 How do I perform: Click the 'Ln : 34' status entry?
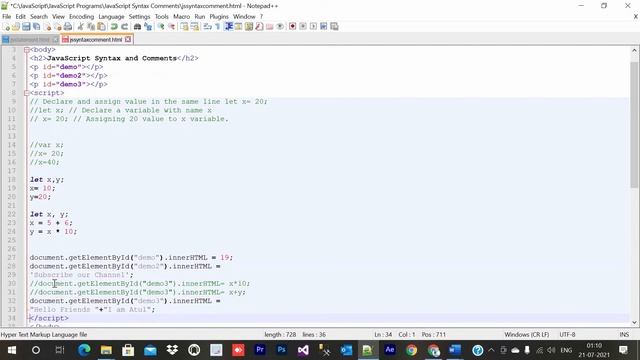point(383,334)
